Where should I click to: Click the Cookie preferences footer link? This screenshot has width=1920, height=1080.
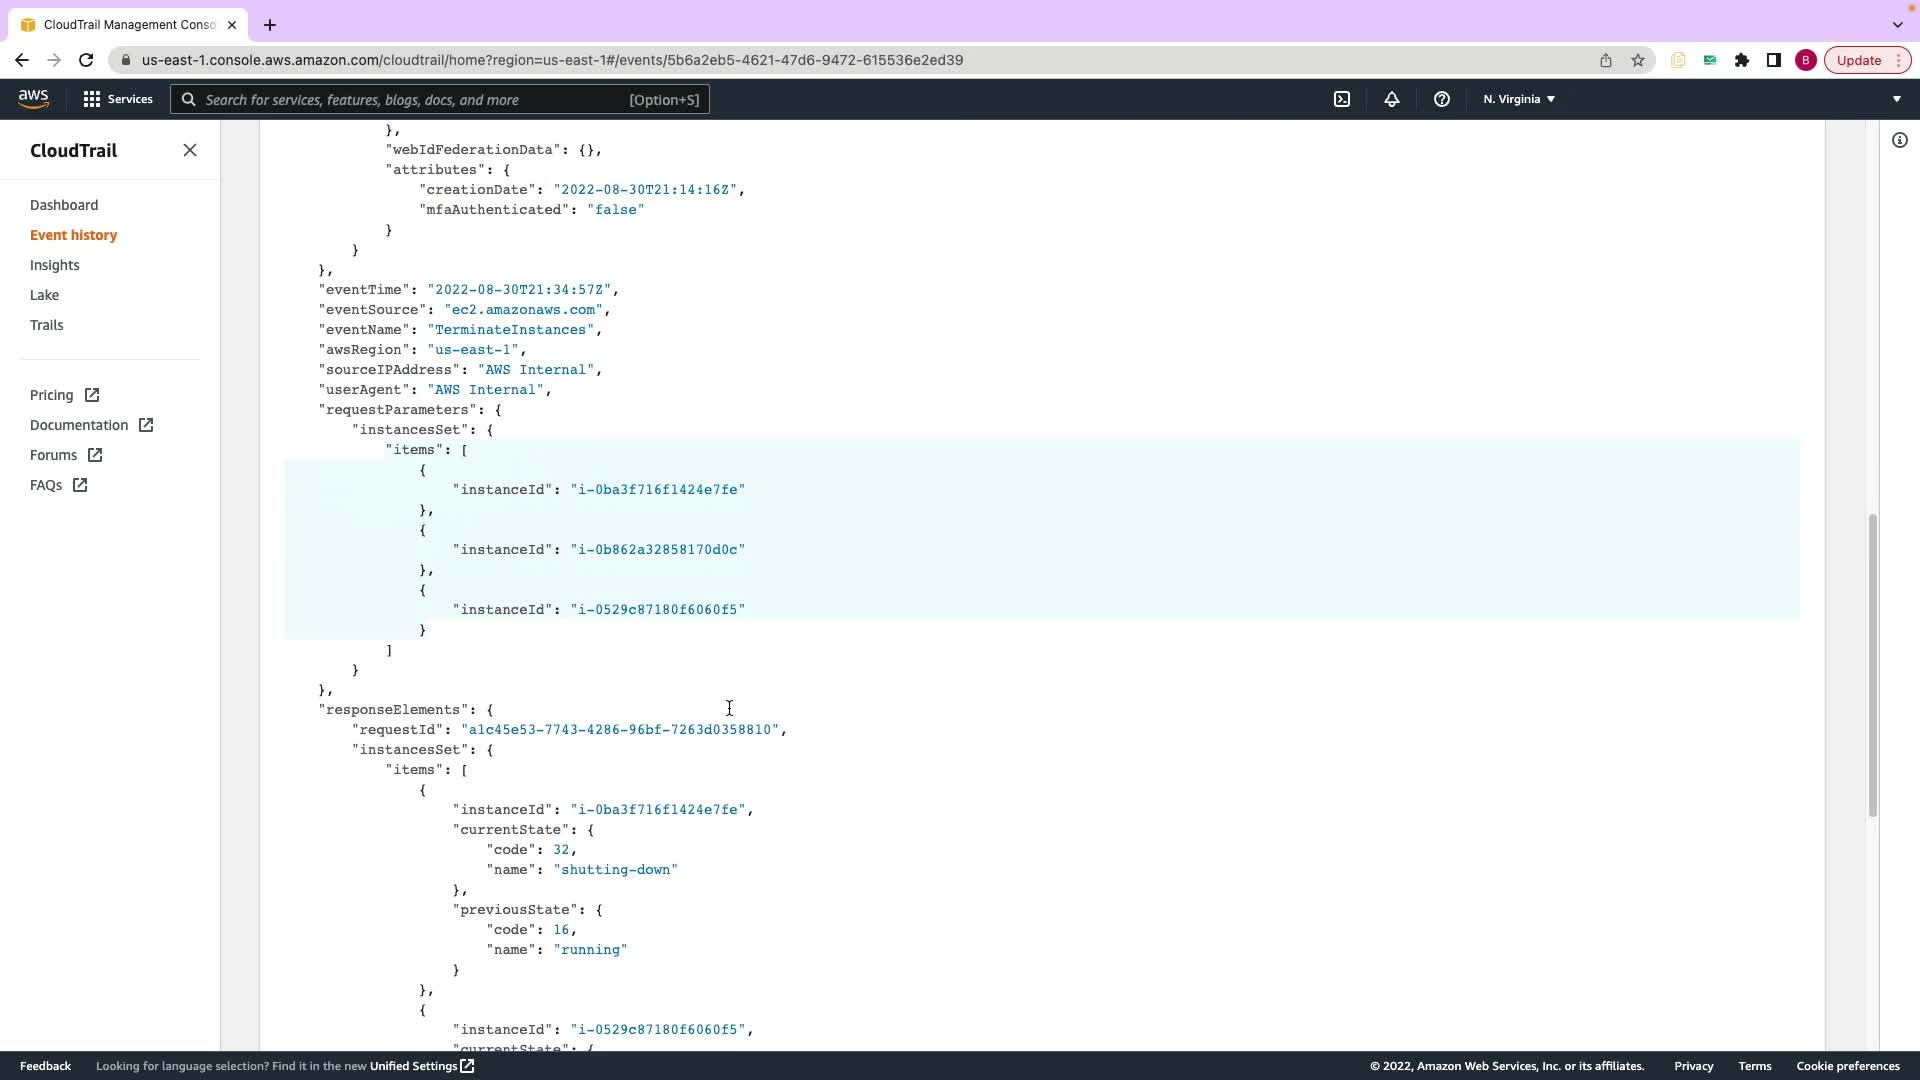point(1847,1066)
